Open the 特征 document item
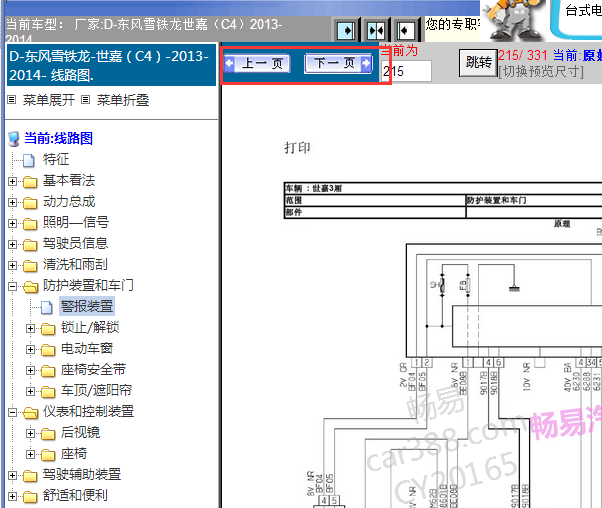The width and height of the screenshot is (602, 508). coord(56,159)
